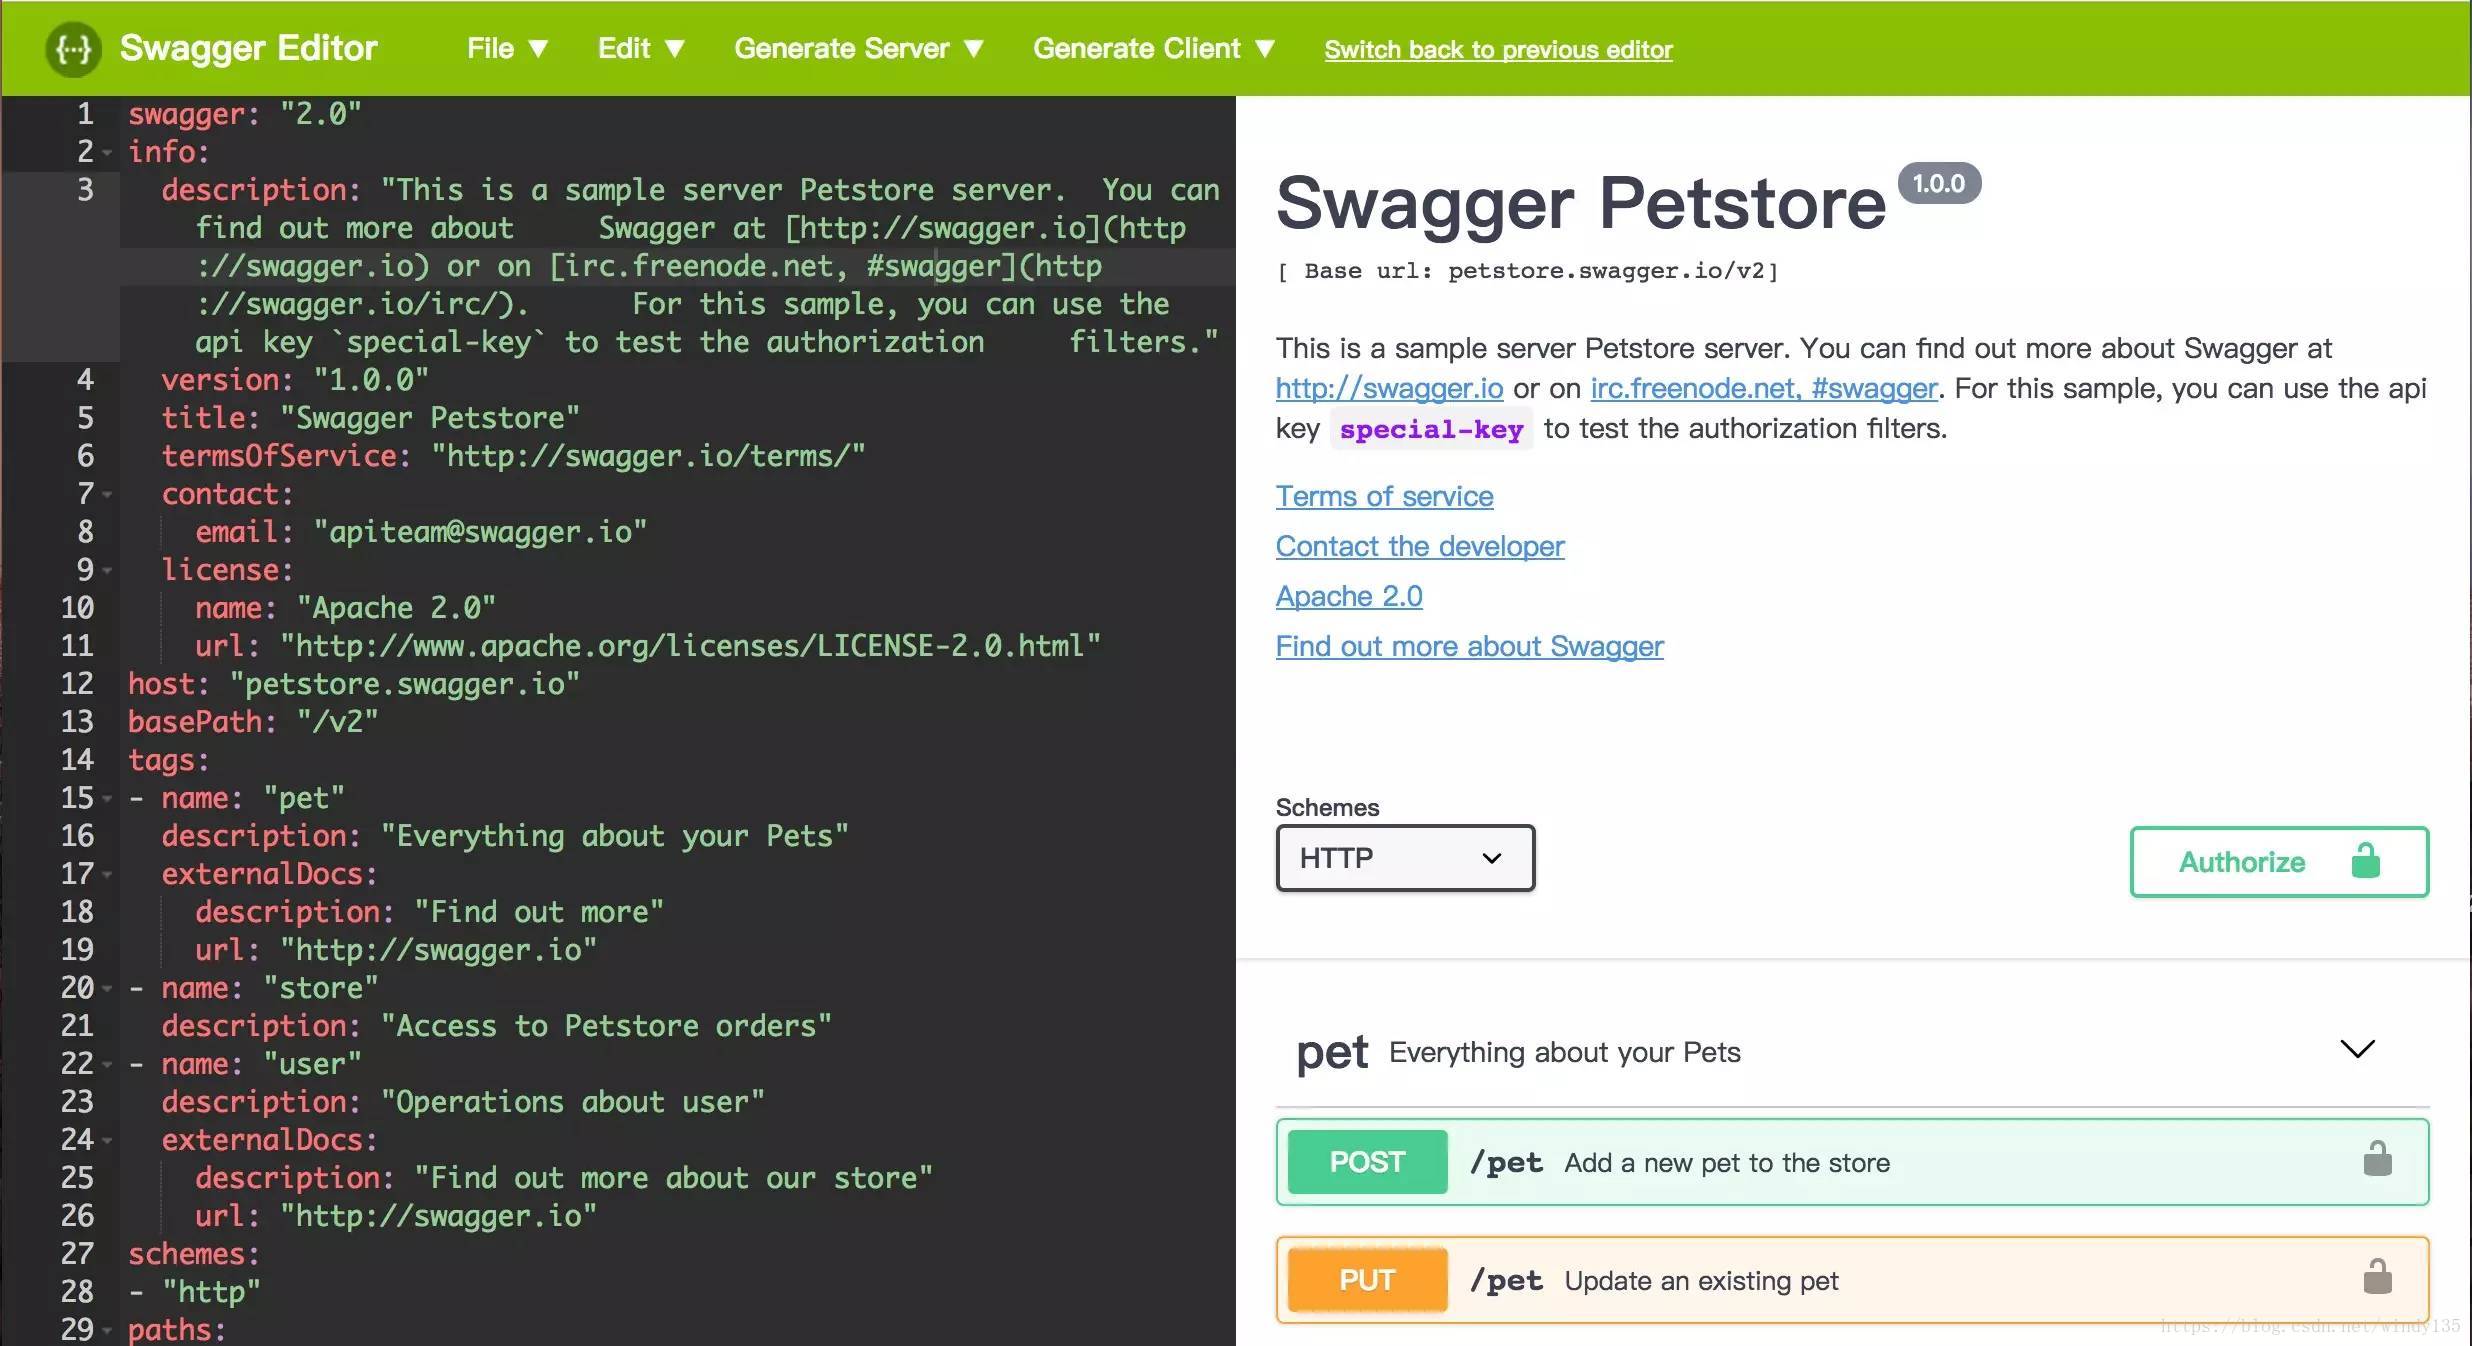Click the green lock icon in Authorize button

click(2365, 861)
